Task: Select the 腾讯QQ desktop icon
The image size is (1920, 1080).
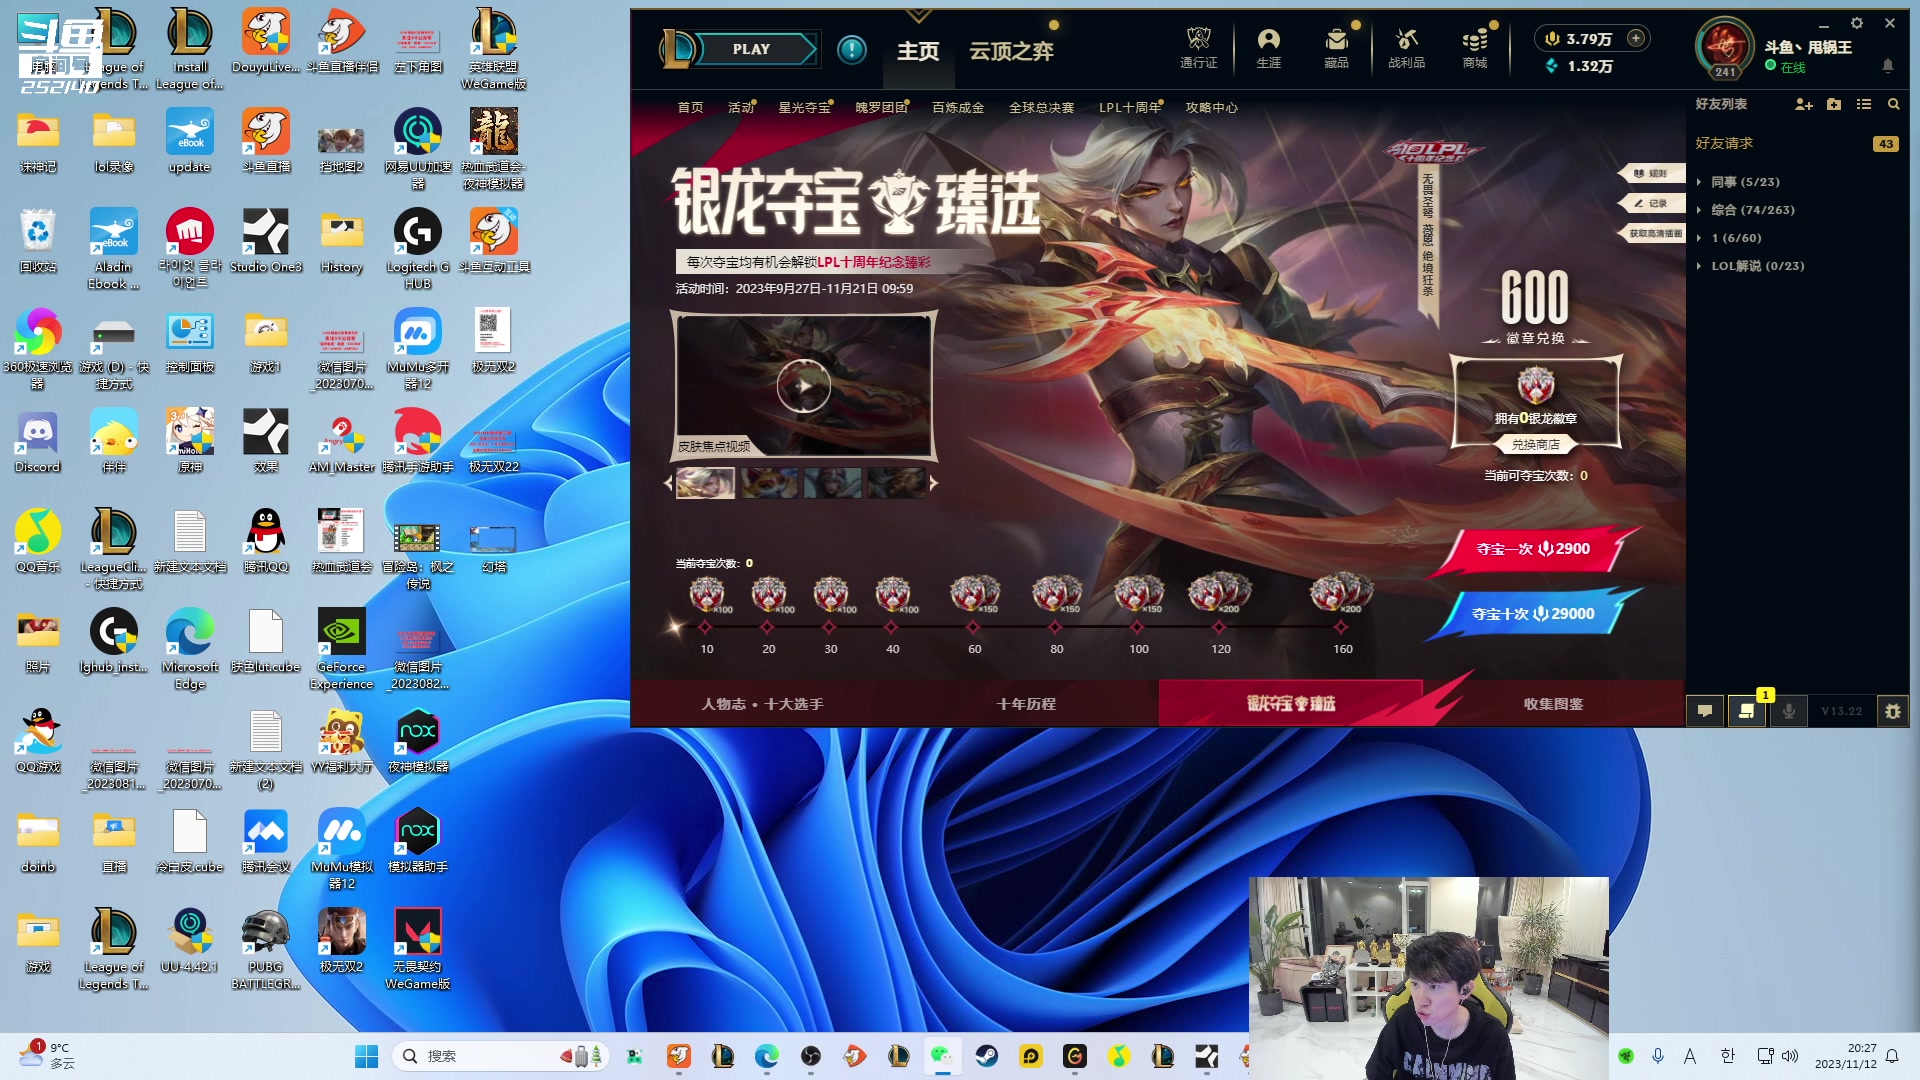Action: (266, 541)
